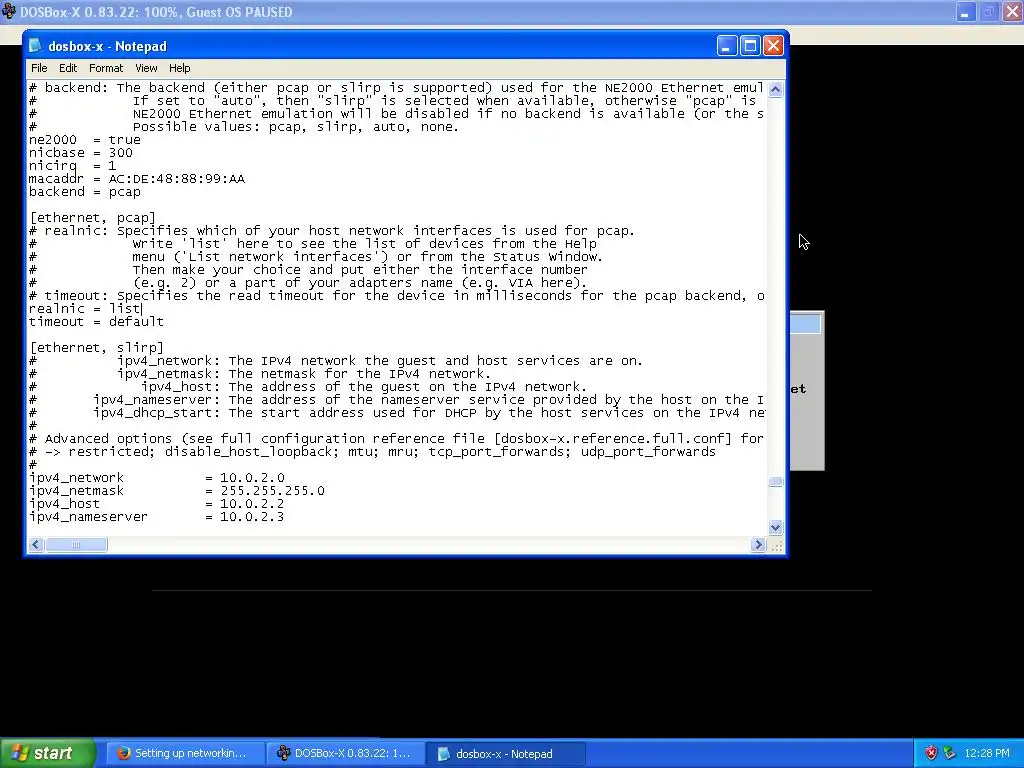Switch to Firefox 'Setting up networkin...' taskbar item
This screenshot has width=1024, height=768.
coord(185,754)
